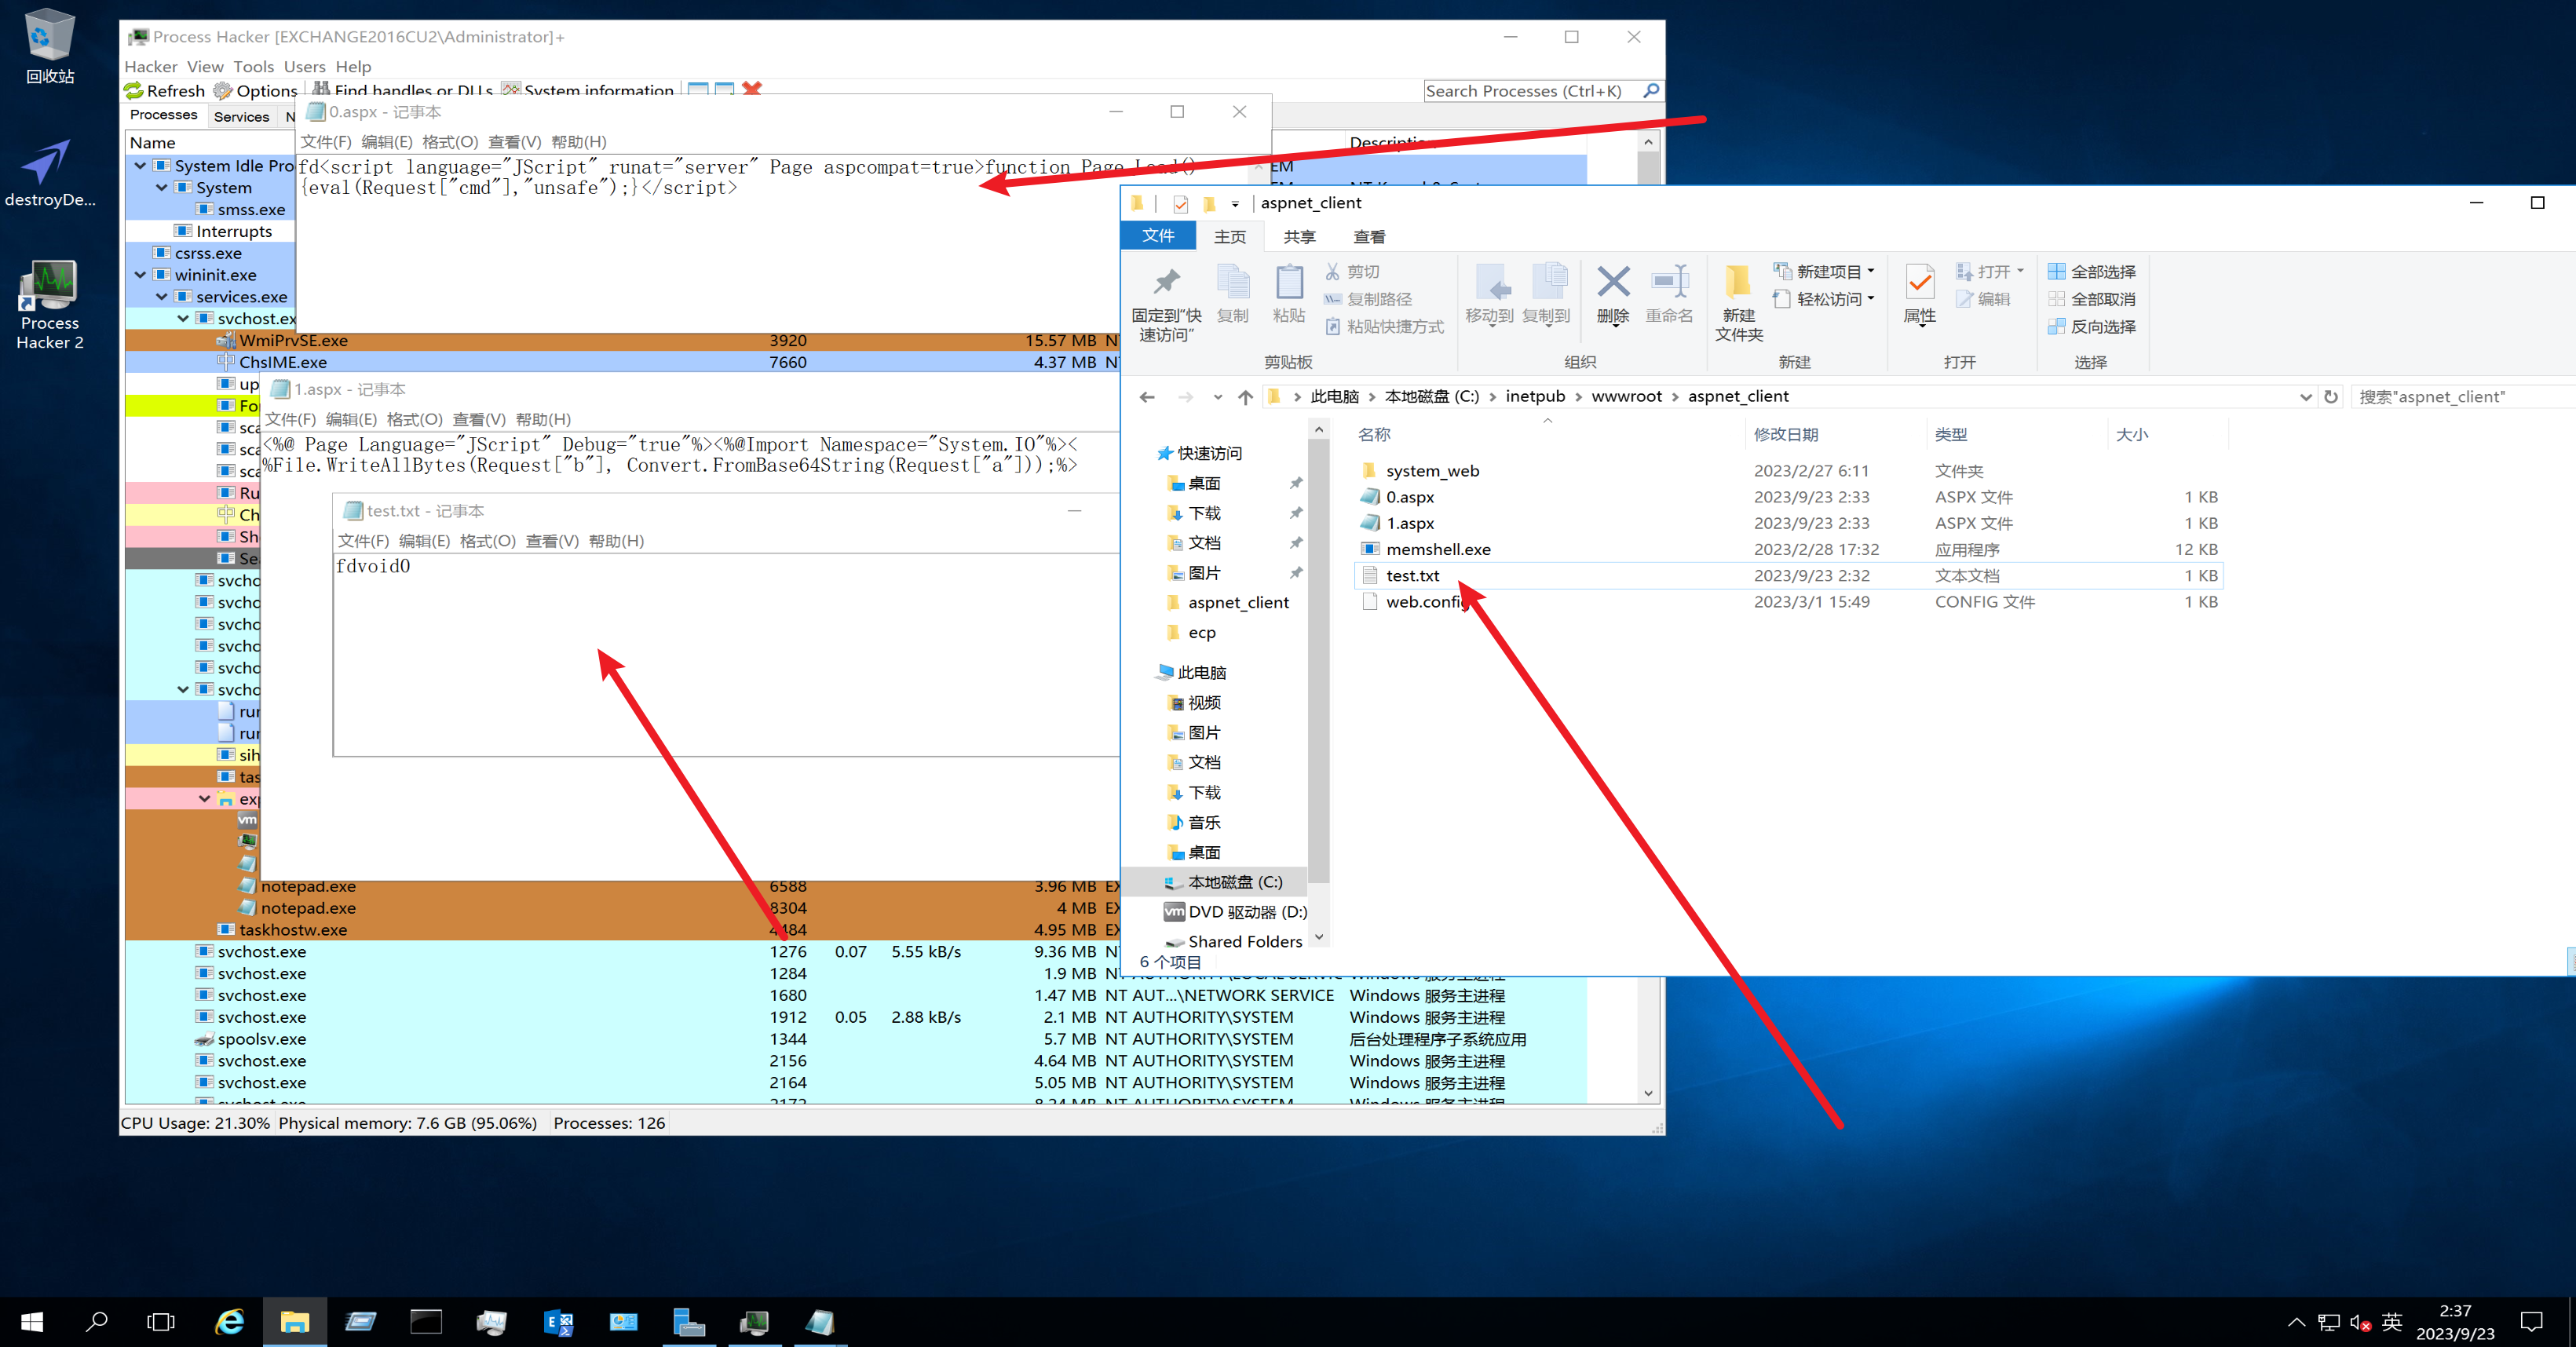Open Internet Explorer from taskbar
Screen dimensions: 2576x1347
click(230, 1322)
